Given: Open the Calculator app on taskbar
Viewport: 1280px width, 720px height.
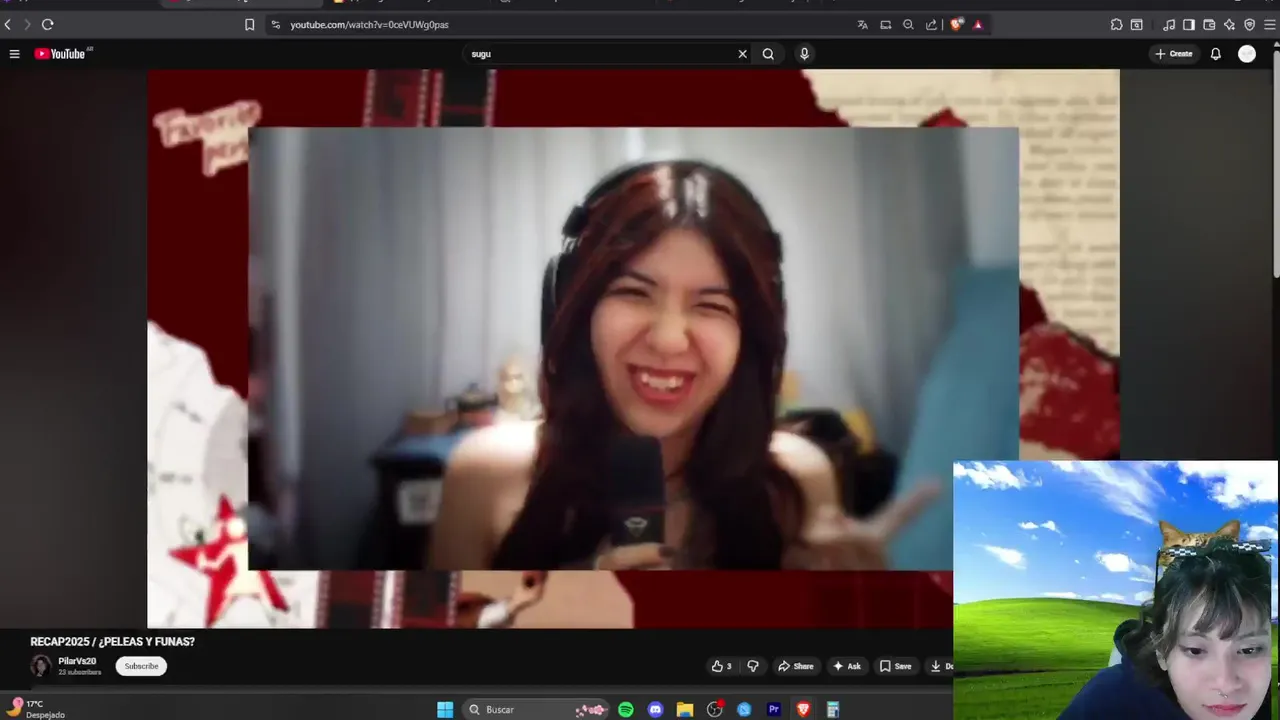Looking at the screenshot, I should tap(832, 709).
